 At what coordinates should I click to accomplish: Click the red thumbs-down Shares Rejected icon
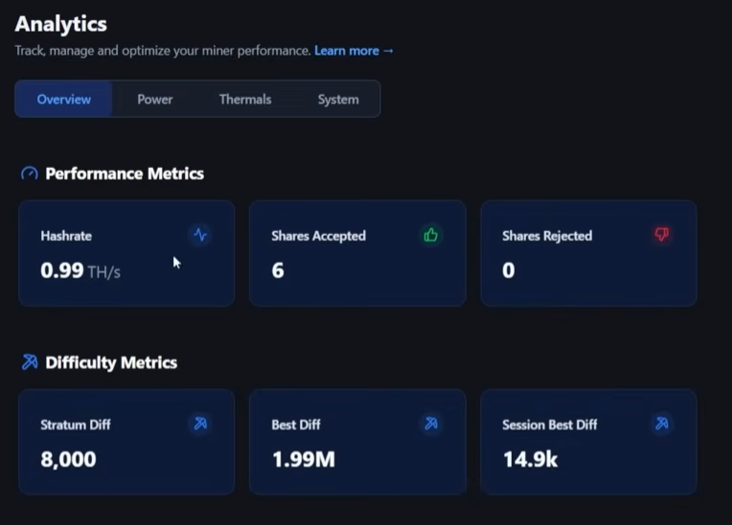coord(661,235)
